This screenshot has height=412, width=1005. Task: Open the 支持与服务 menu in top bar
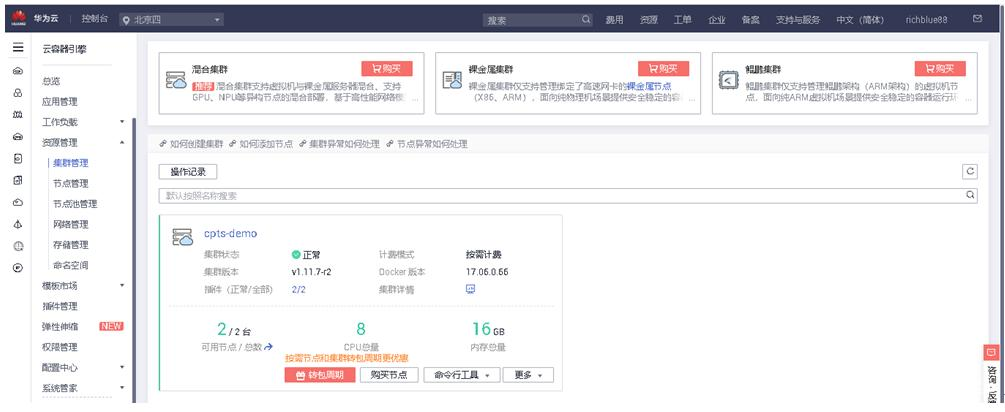point(798,20)
